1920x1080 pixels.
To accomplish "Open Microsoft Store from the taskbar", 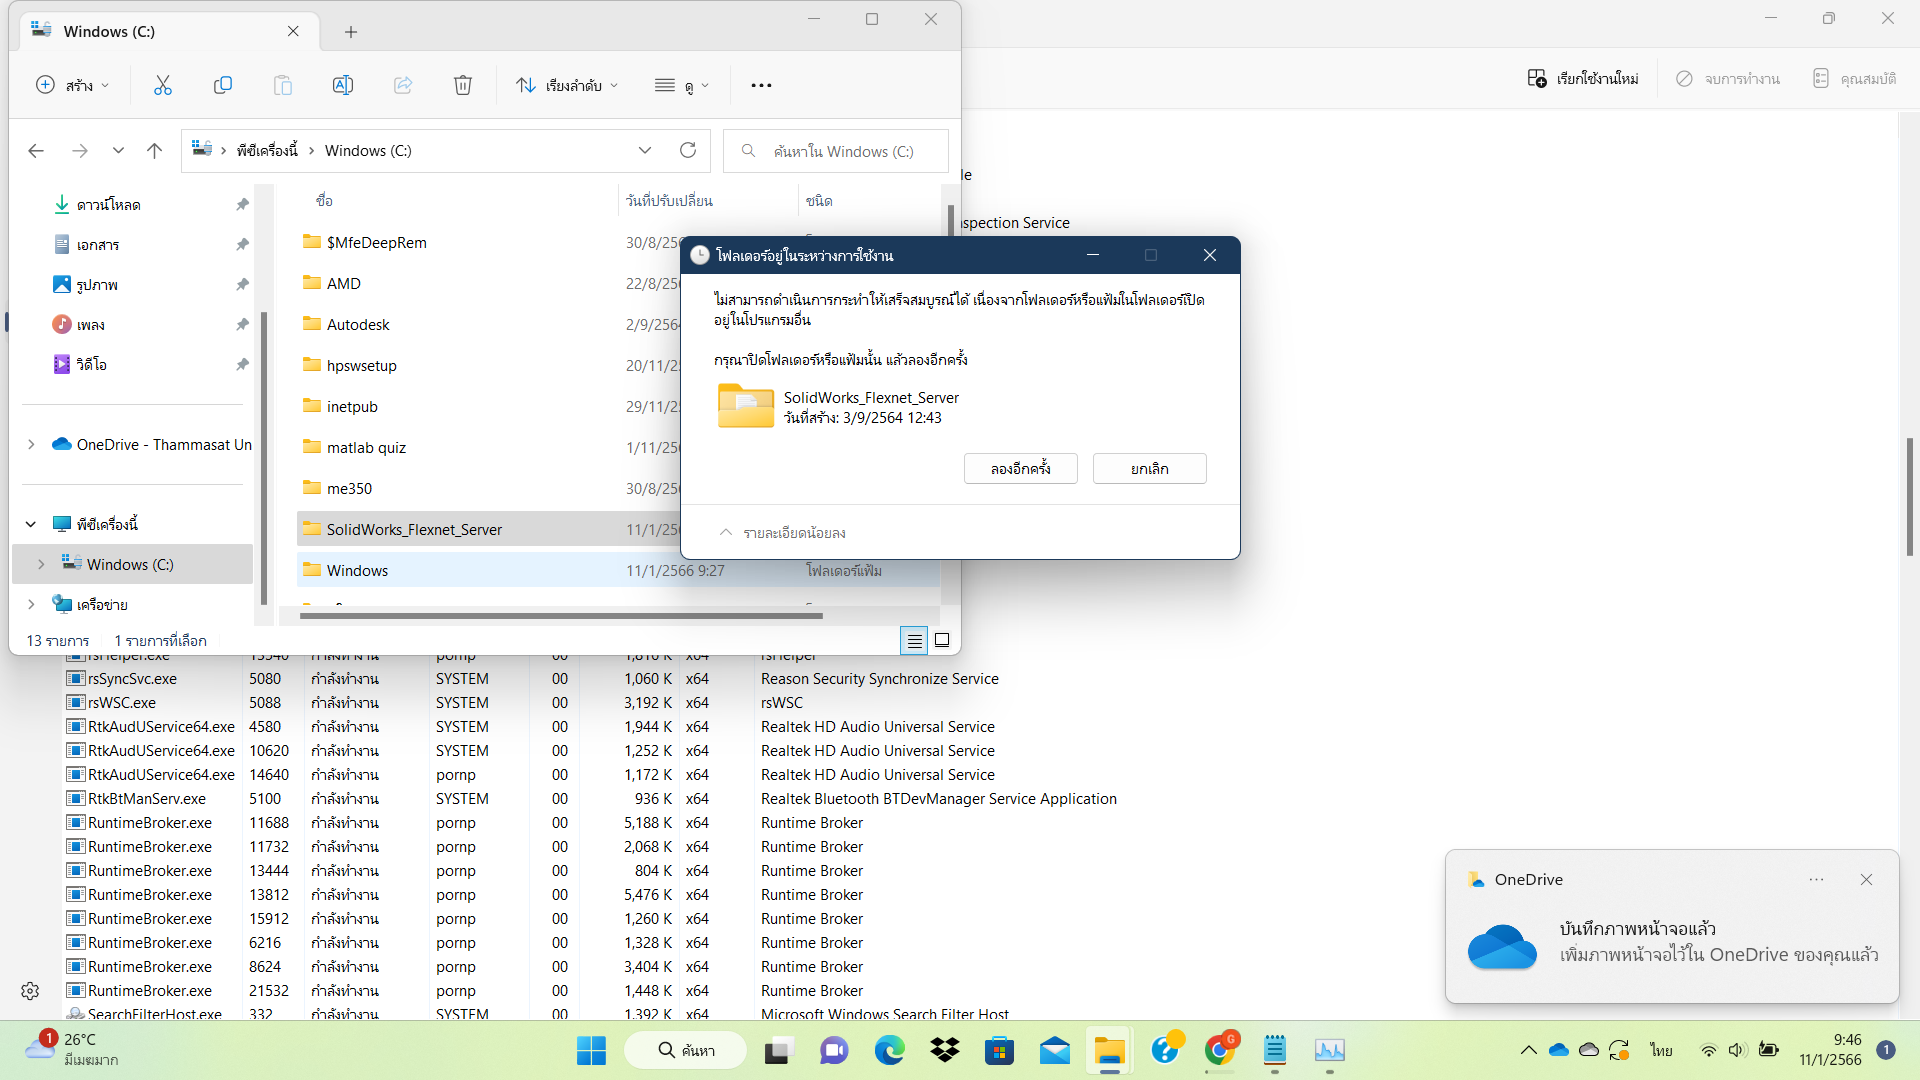I will (999, 1050).
